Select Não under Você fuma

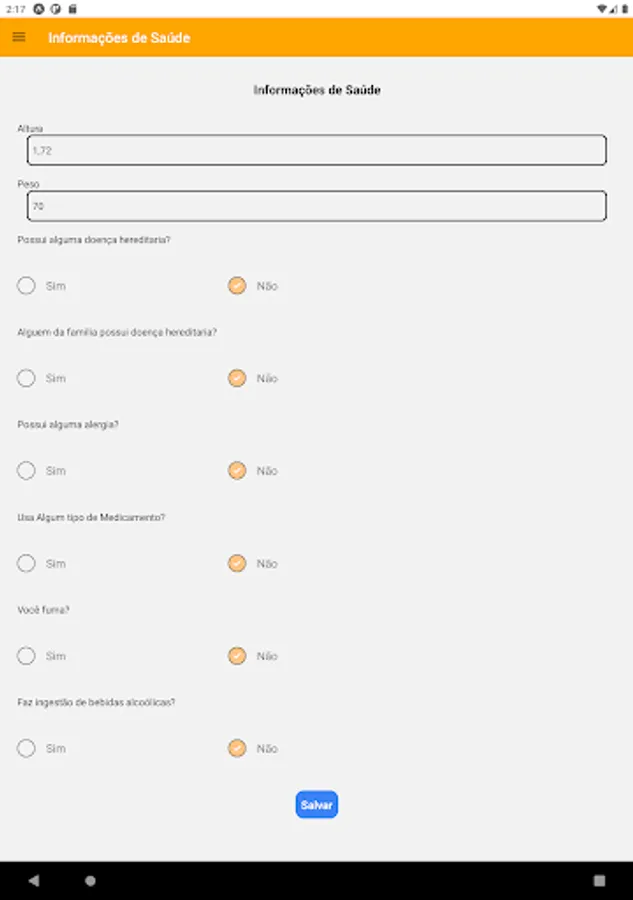coord(237,656)
